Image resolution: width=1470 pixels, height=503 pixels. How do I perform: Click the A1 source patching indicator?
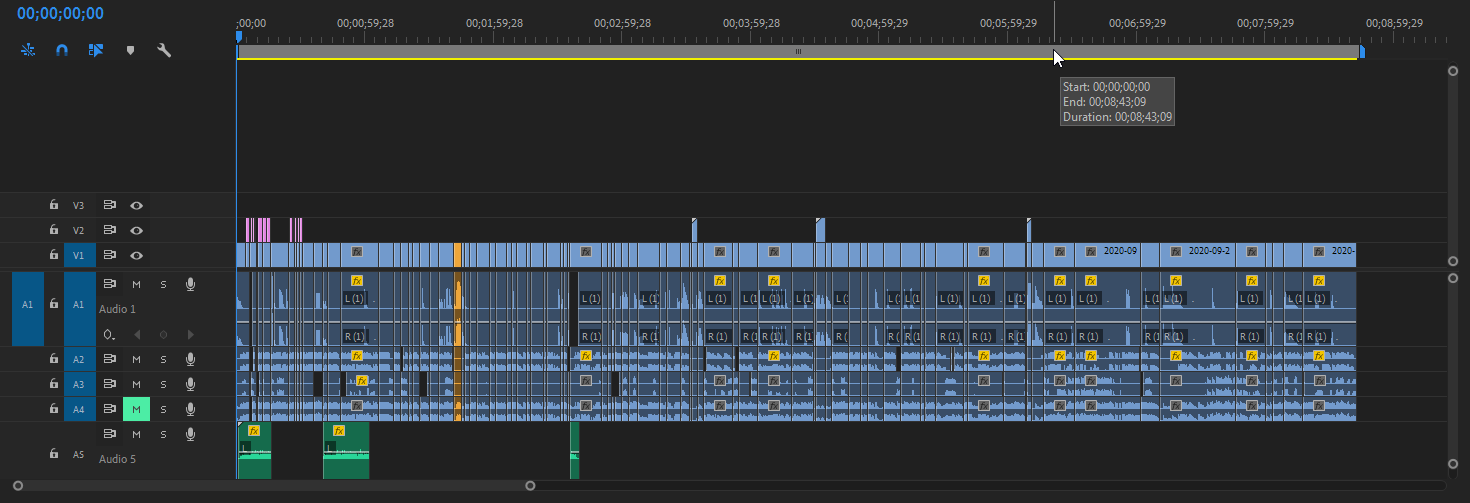click(x=28, y=304)
